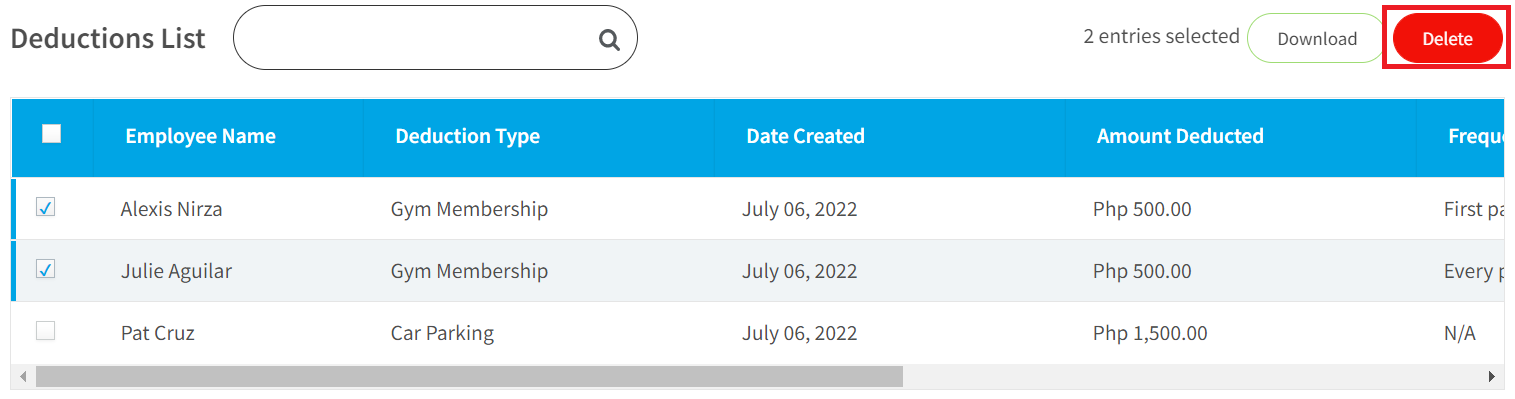
Task: Sort by Employee Name column header
Action: click(200, 136)
